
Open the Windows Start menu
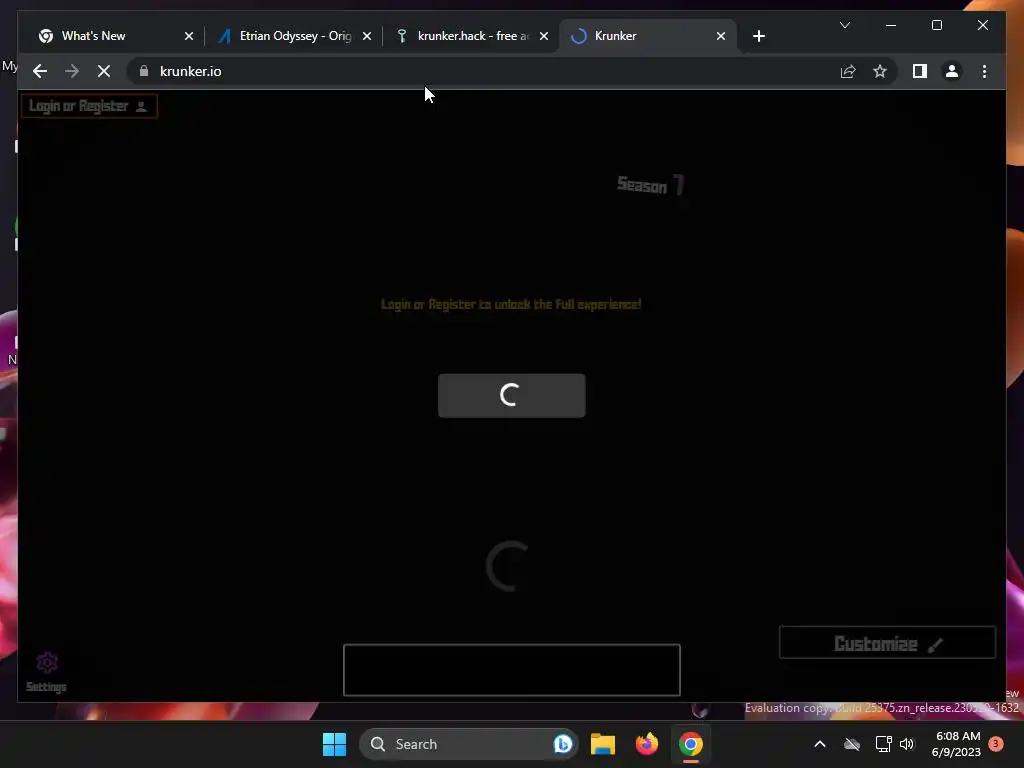[334, 744]
